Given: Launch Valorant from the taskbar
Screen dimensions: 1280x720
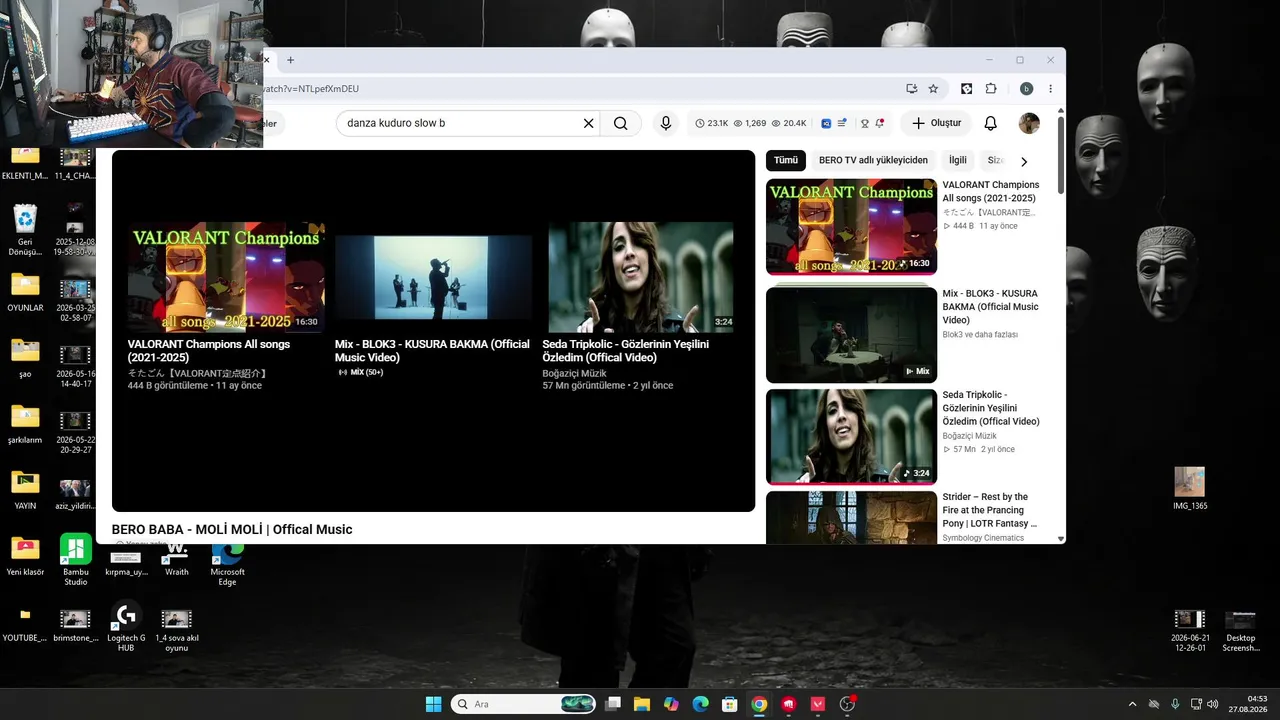Looking at the screenshot, I should 818,704.
